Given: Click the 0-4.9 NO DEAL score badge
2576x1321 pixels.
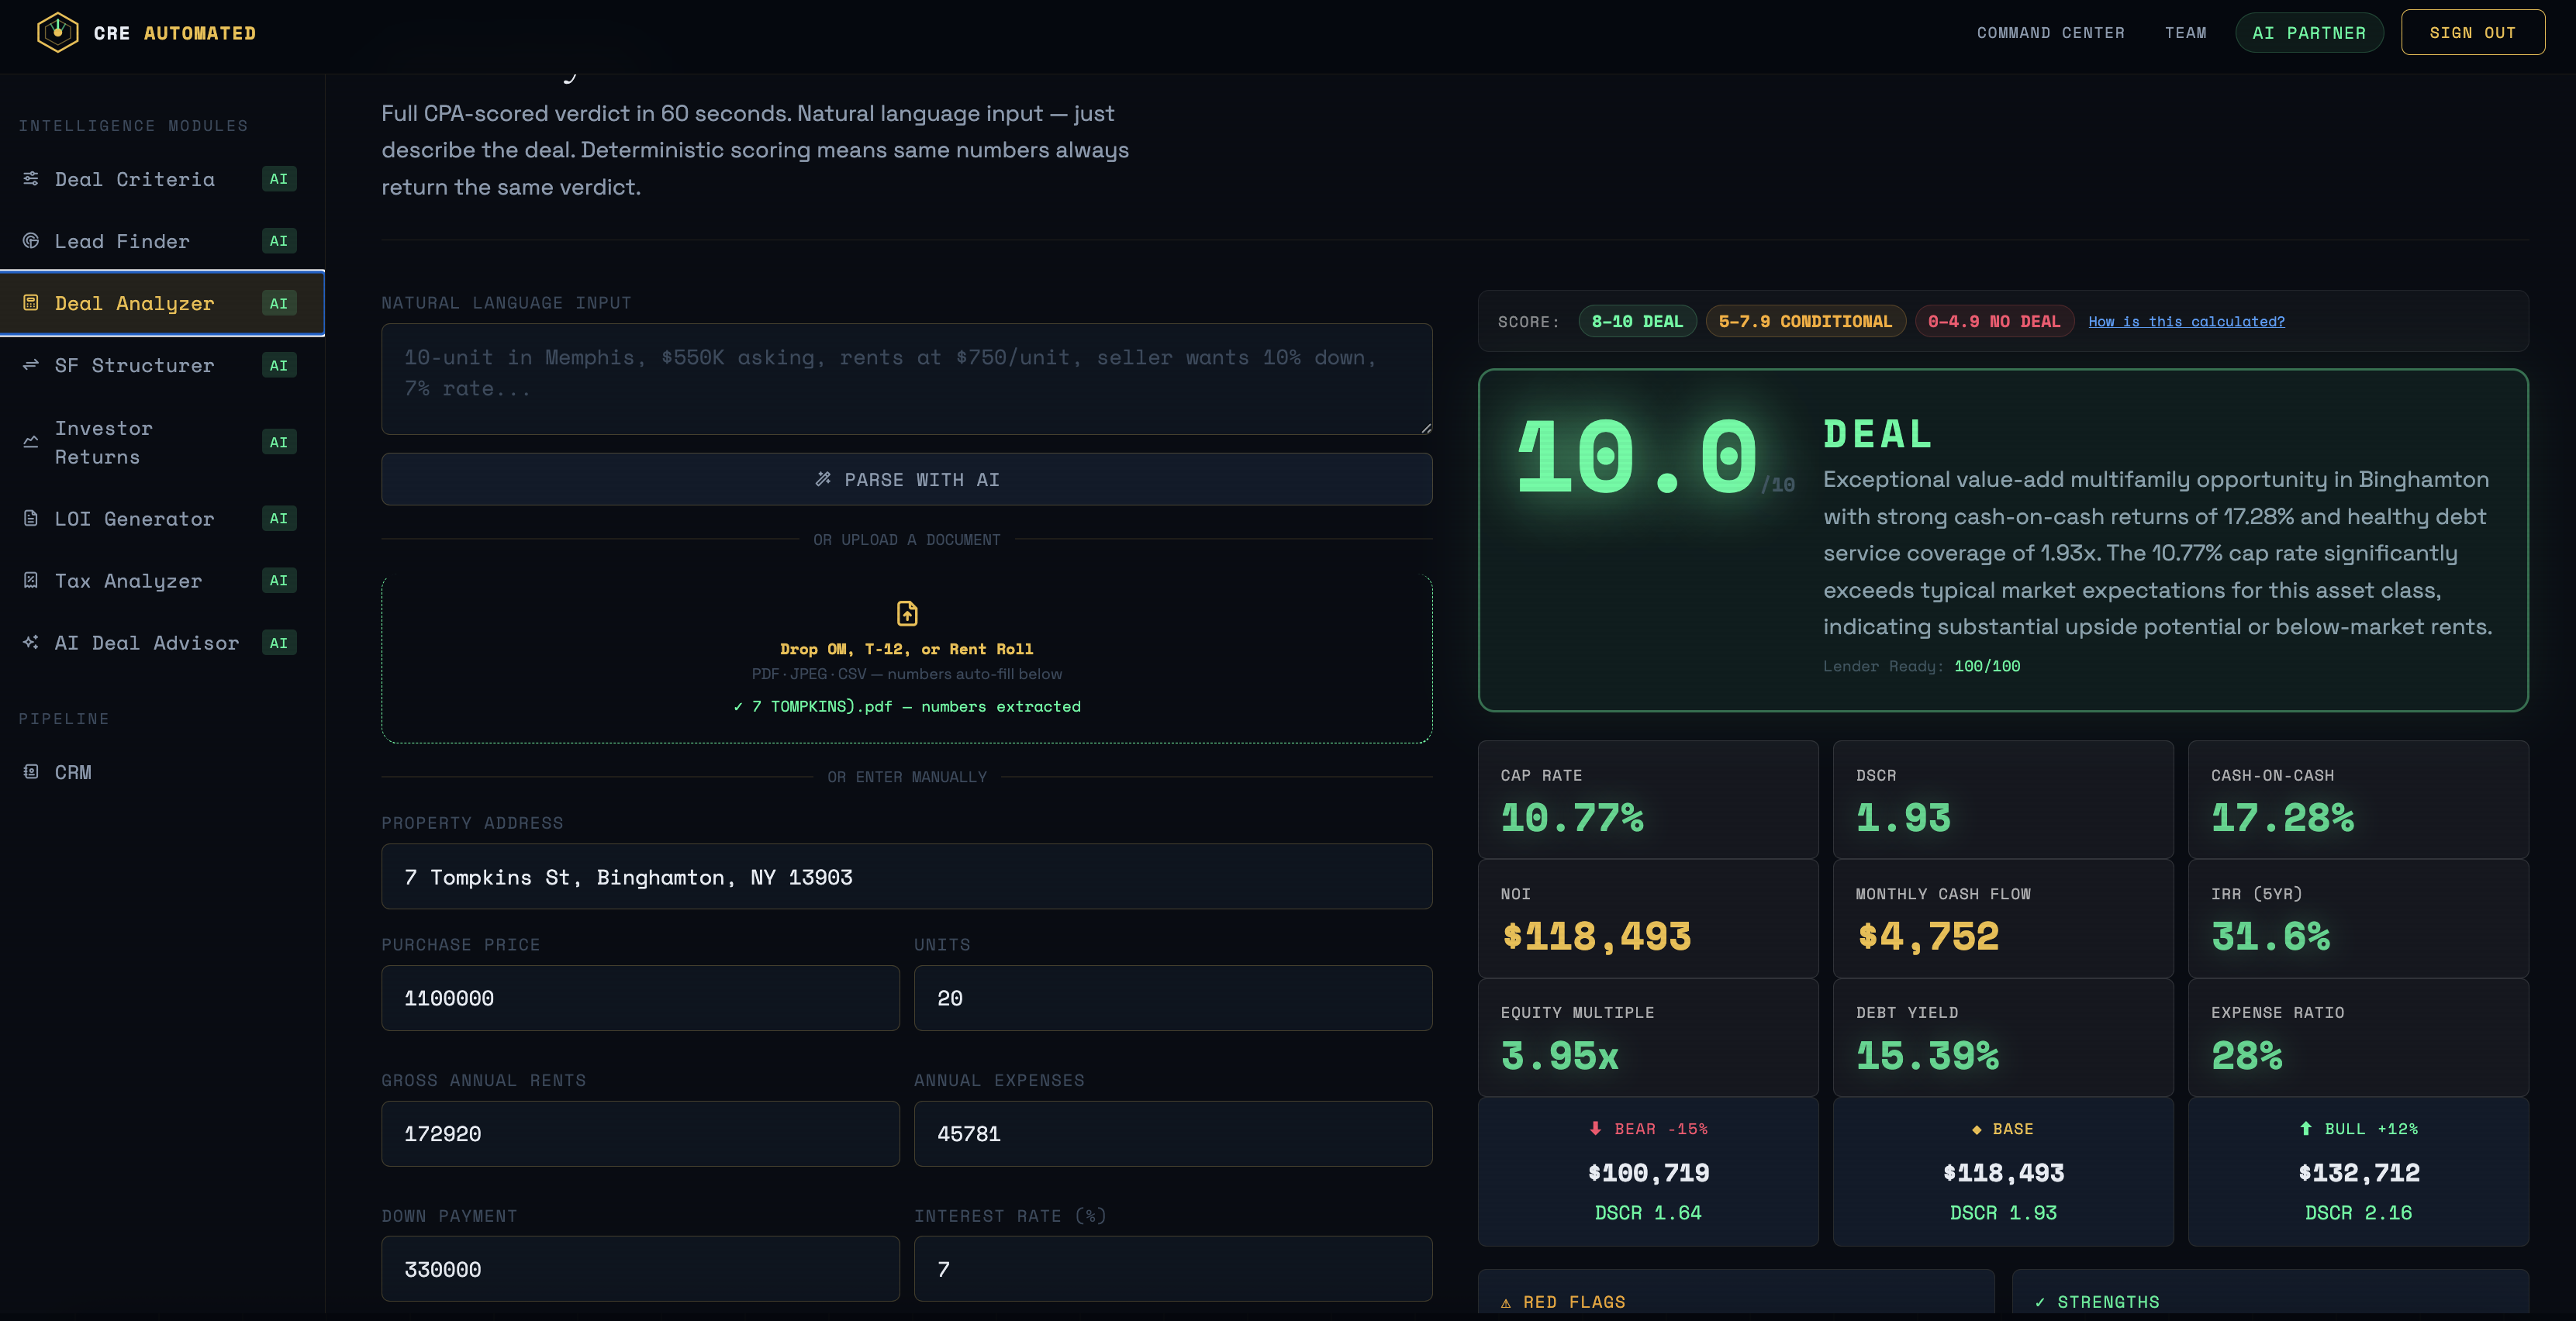Looking at the screenshot, I should click(x=1994, y=321).
